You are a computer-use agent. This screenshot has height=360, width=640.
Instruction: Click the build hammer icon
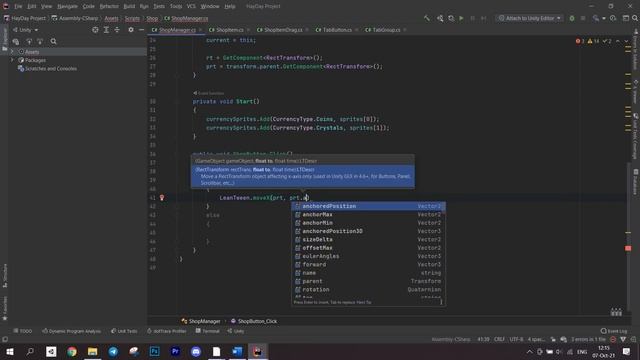(427, 18)
